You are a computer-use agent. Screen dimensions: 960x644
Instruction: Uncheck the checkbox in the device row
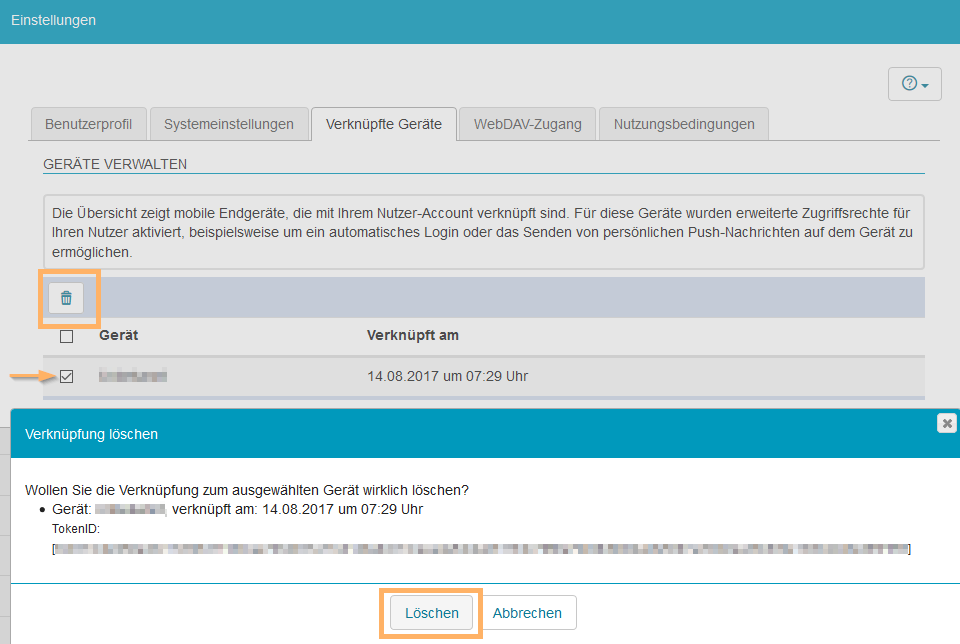click(x=67, y=377)
